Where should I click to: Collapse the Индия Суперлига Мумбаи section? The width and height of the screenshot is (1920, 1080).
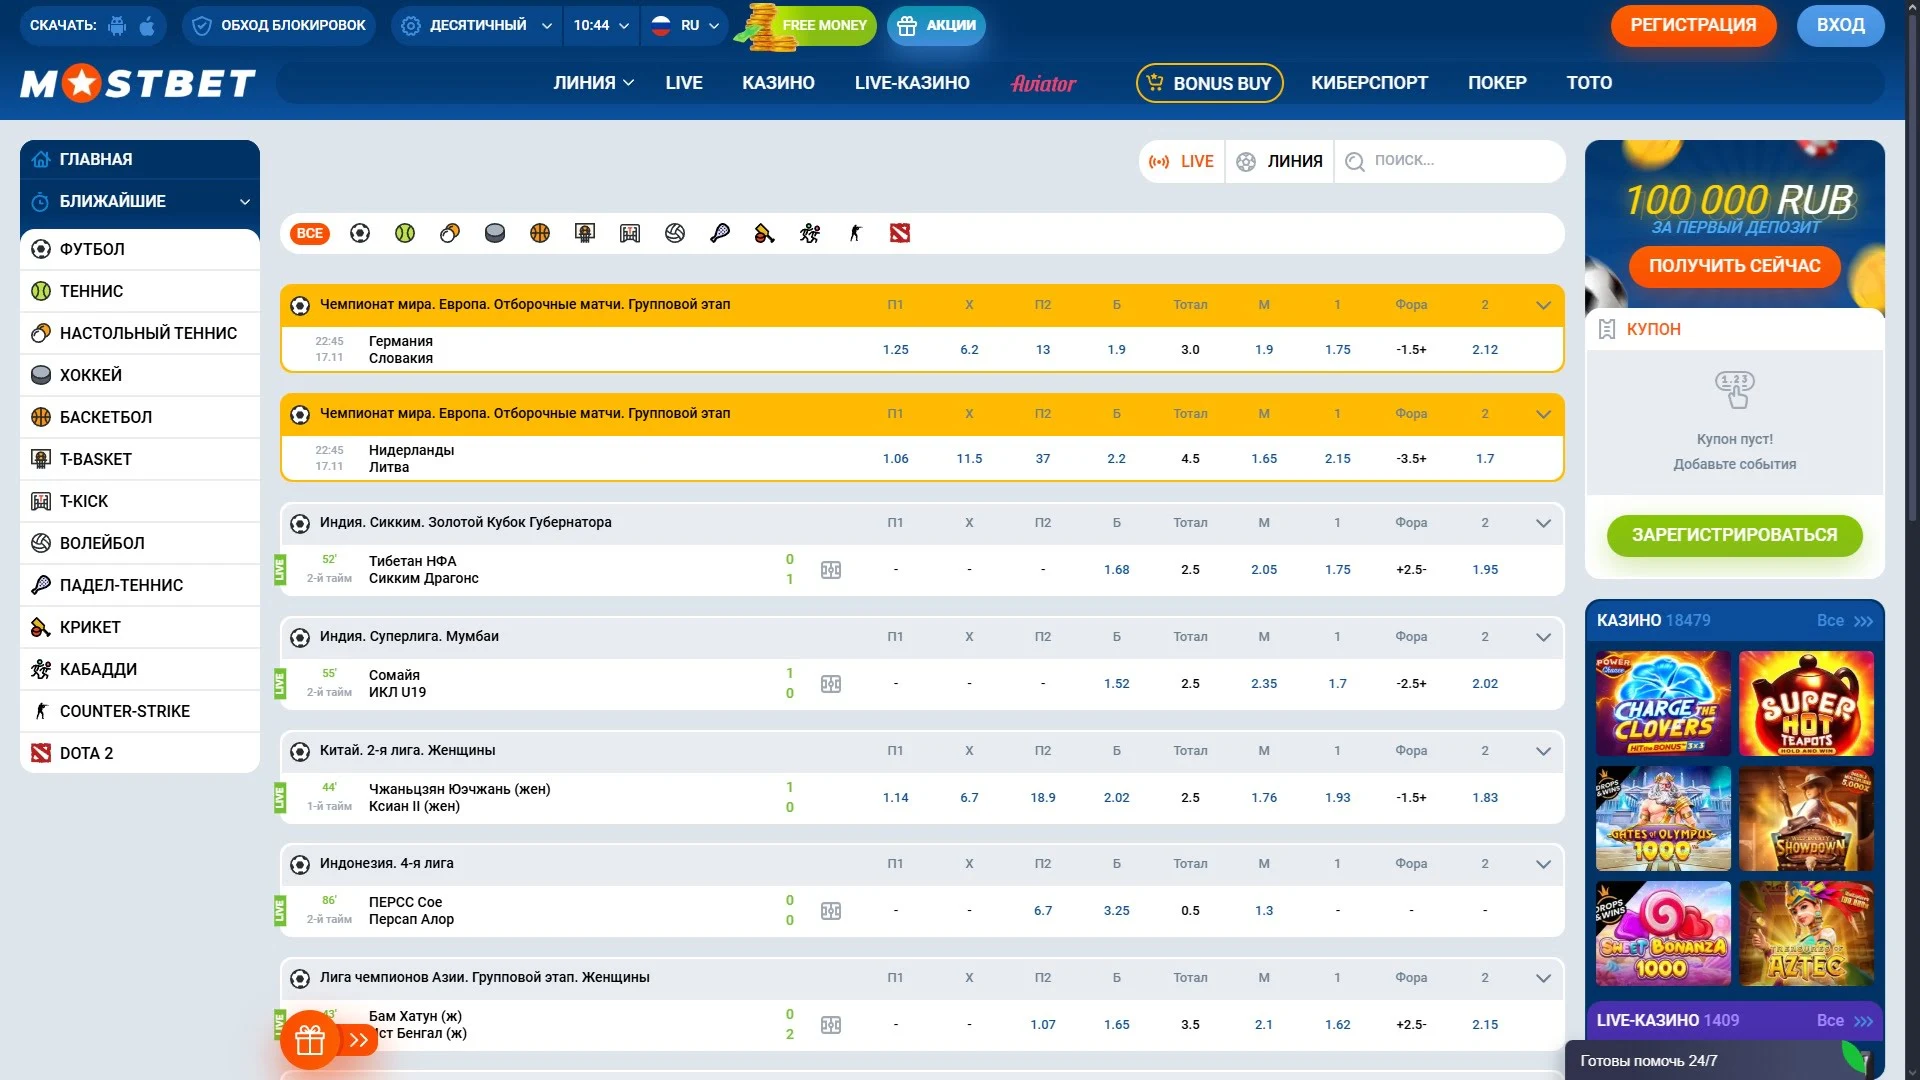click(1543, 637)
